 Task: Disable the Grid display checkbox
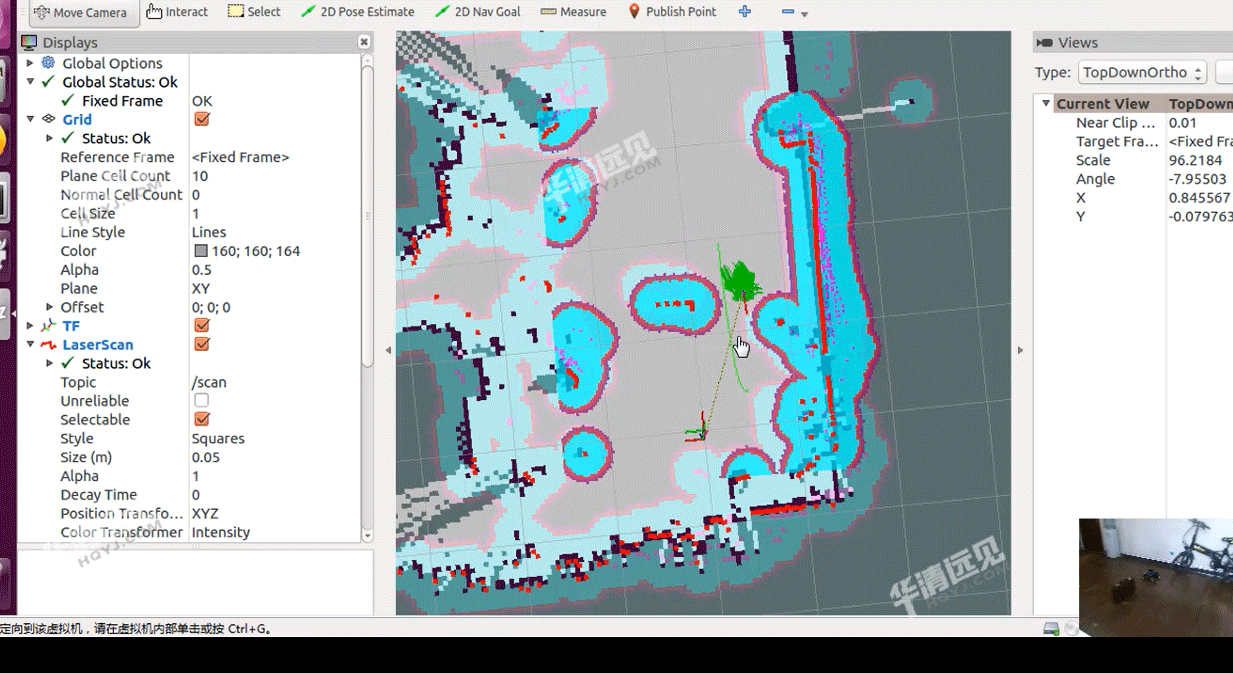[202, 119]
